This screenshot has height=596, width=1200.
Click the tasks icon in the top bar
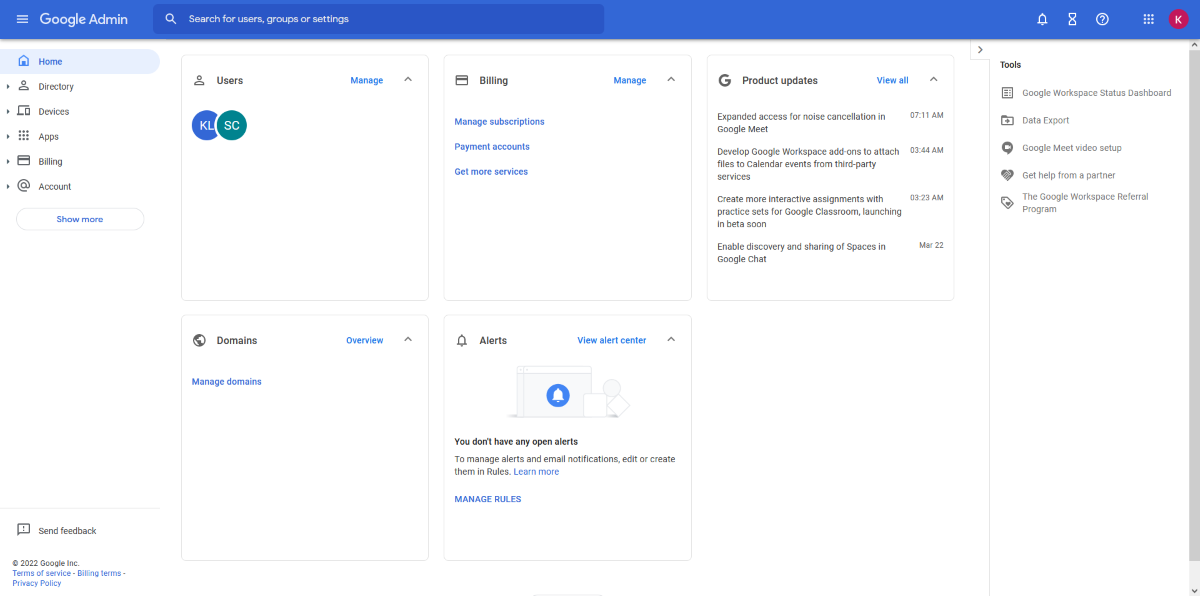point(1071,18)
